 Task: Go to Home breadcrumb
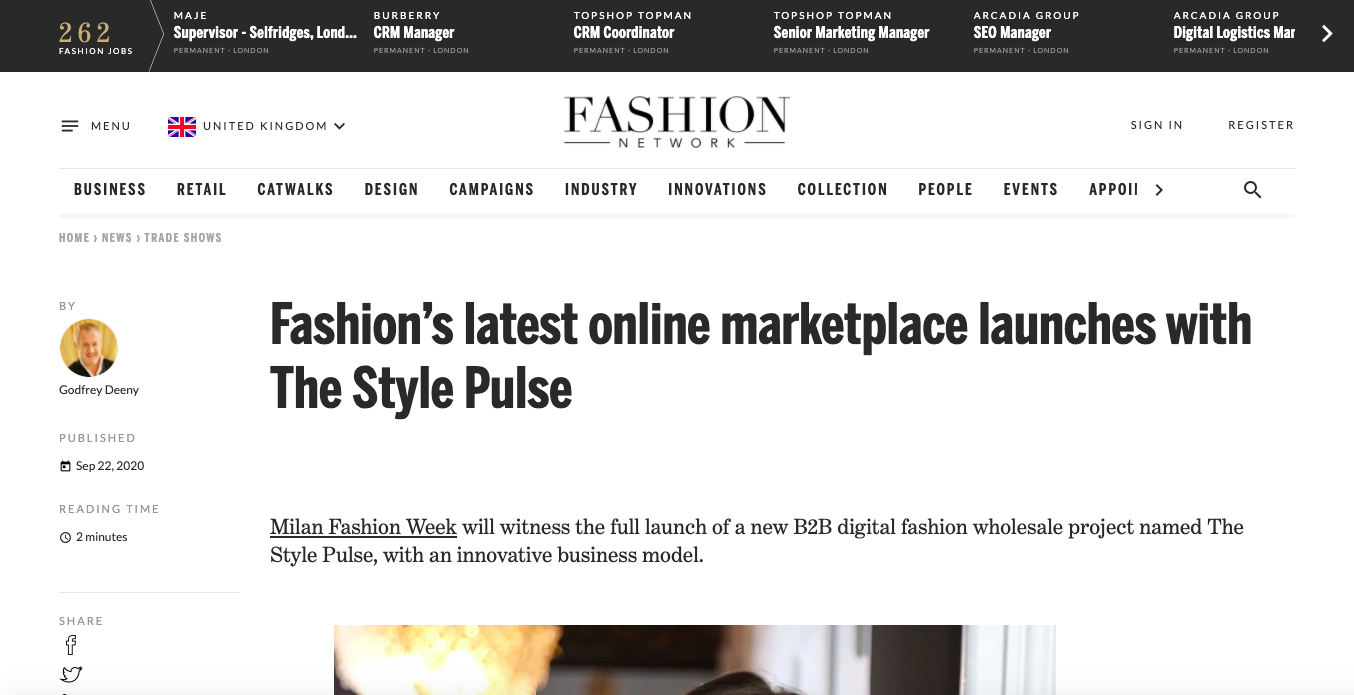click(74, 238)
